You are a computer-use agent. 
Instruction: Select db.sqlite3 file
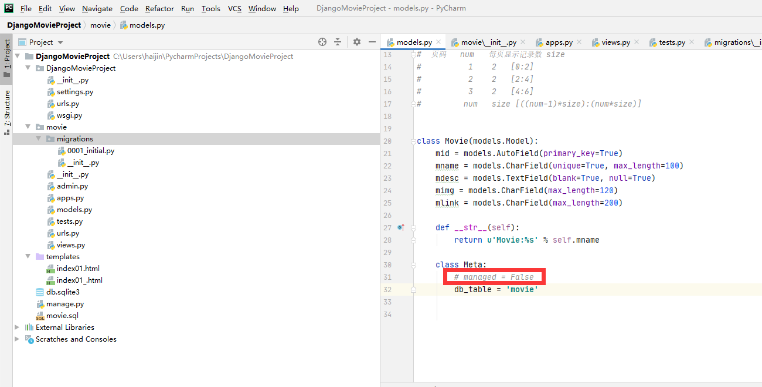click(x=58, y=292)
